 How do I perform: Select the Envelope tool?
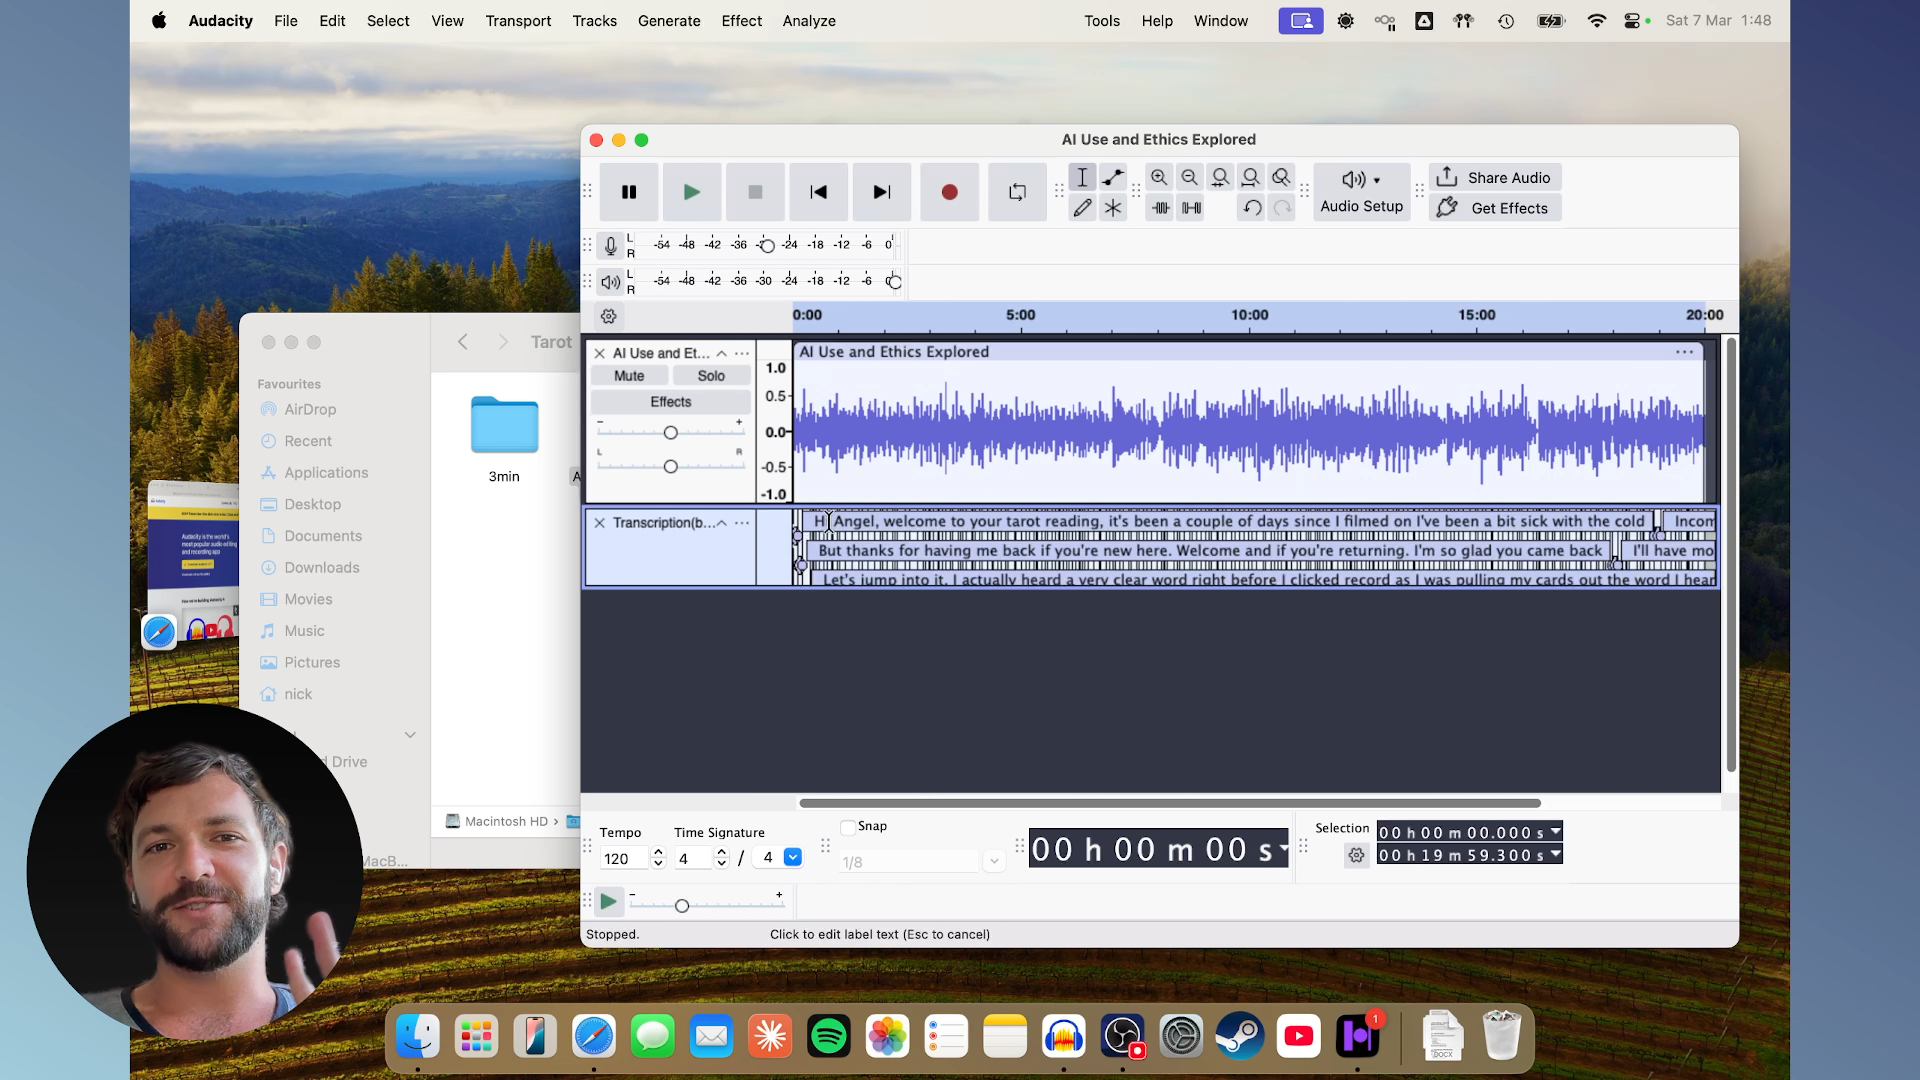(x=1113, y=178)
